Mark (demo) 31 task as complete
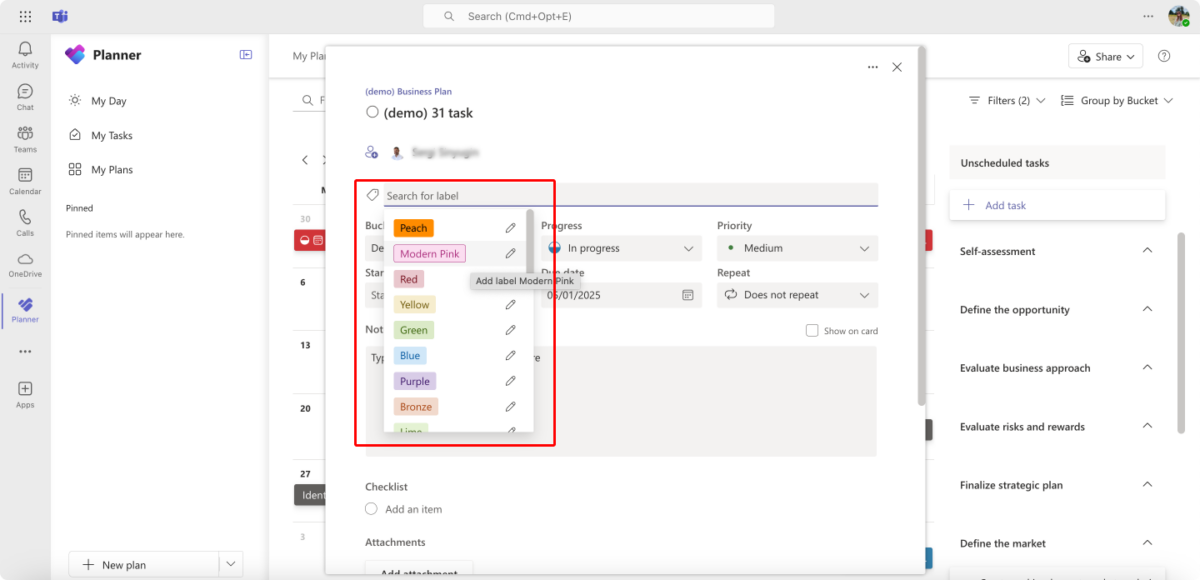The image size is (1200, 580). pos(371,113)
